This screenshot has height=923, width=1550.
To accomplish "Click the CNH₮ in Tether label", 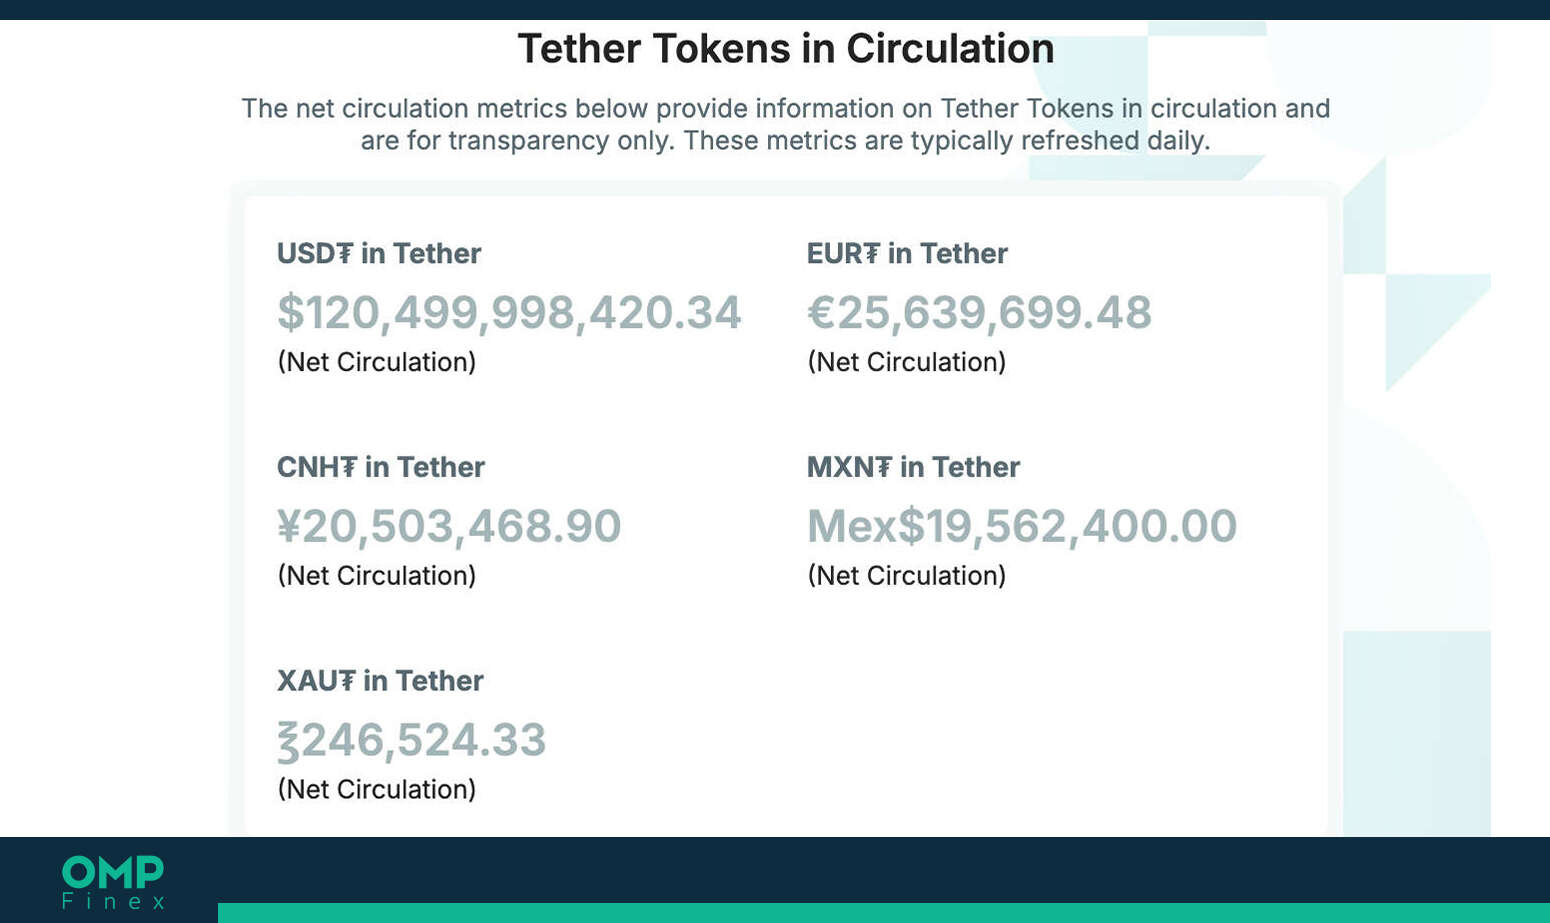I will [x=381, y=467].
